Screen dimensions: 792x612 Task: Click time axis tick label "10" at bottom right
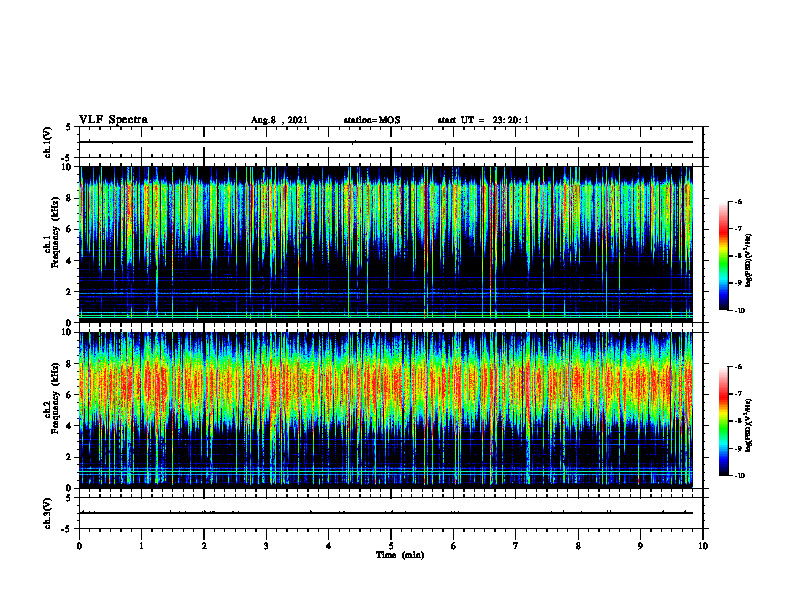pyautogui.click(x=703, y=546)
